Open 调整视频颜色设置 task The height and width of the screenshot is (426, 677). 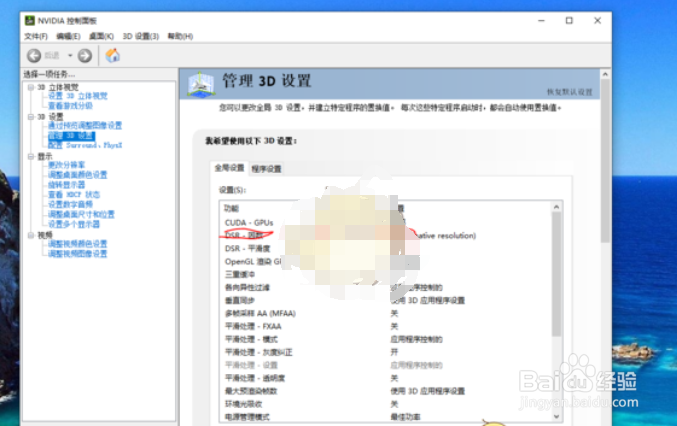pyautogui.click(x=78, y=244)
